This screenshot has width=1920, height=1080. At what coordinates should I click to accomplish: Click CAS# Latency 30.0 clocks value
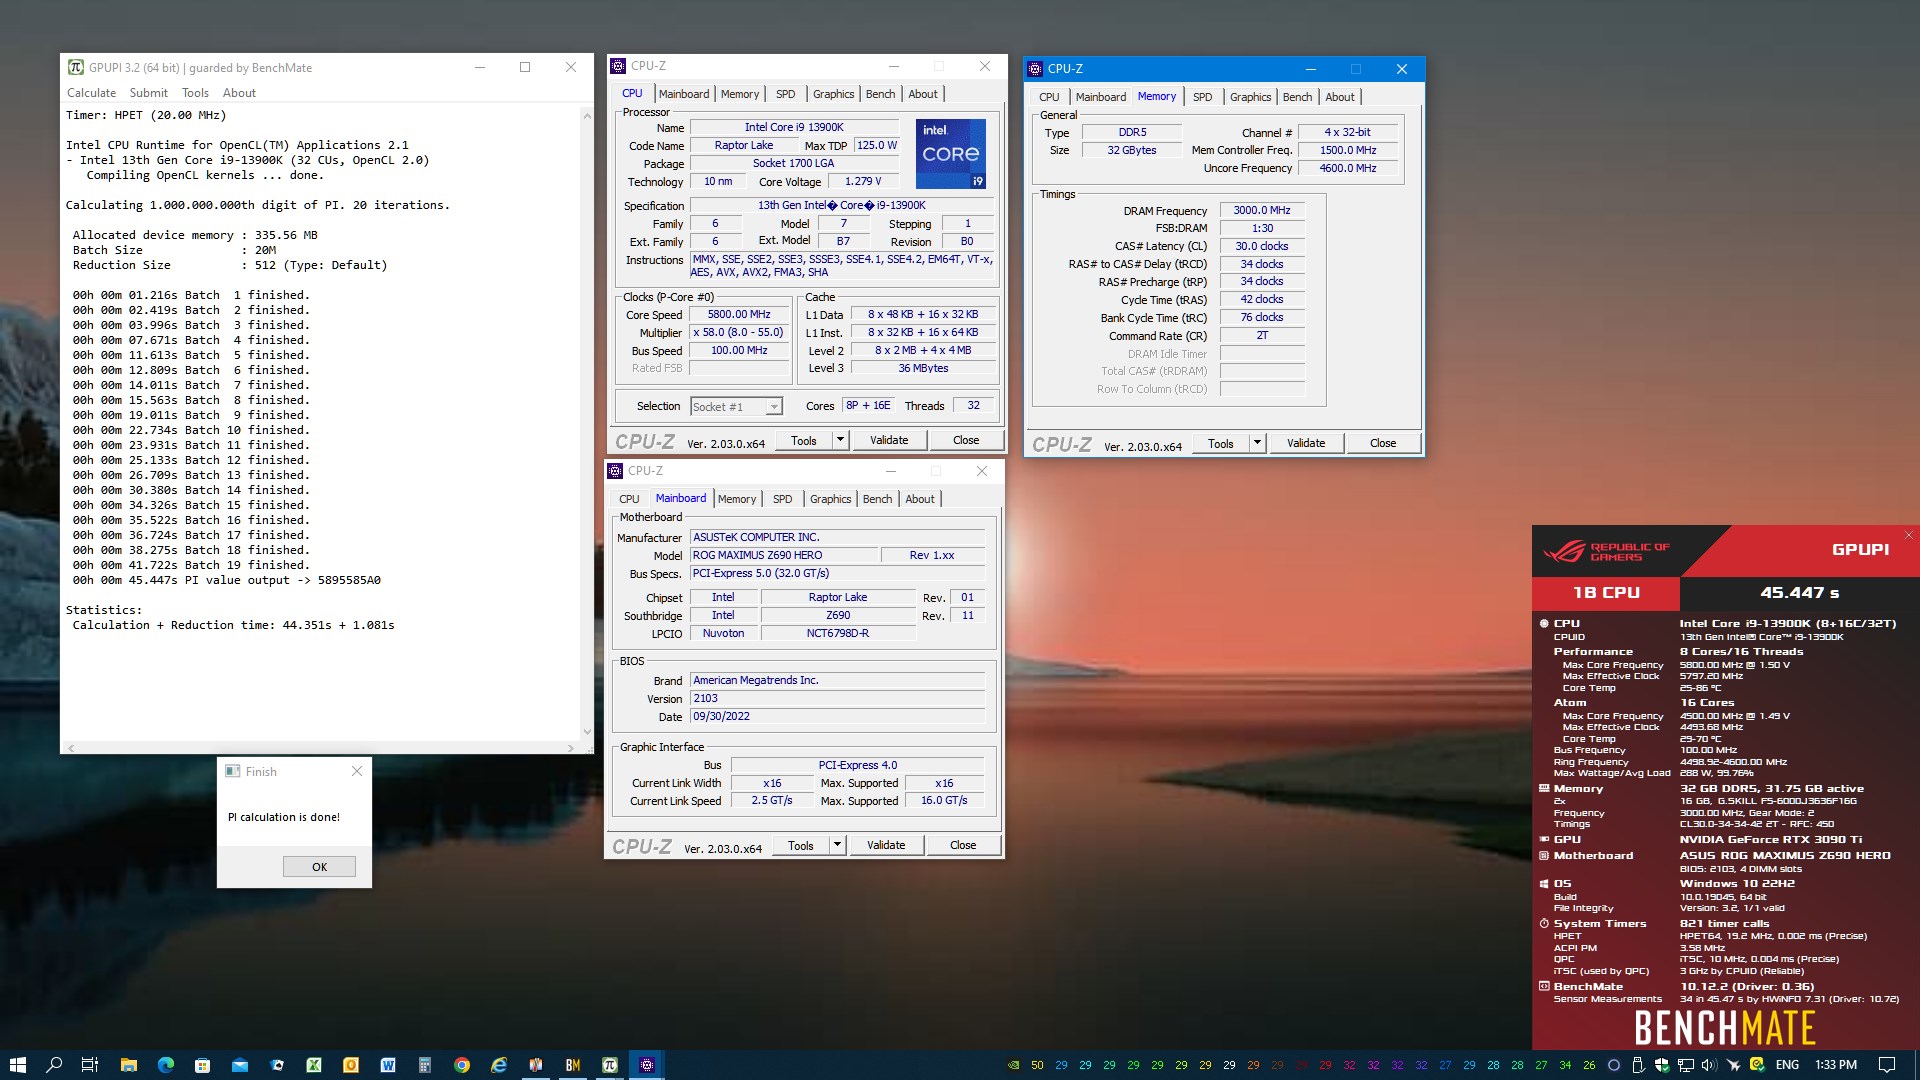1262,246
